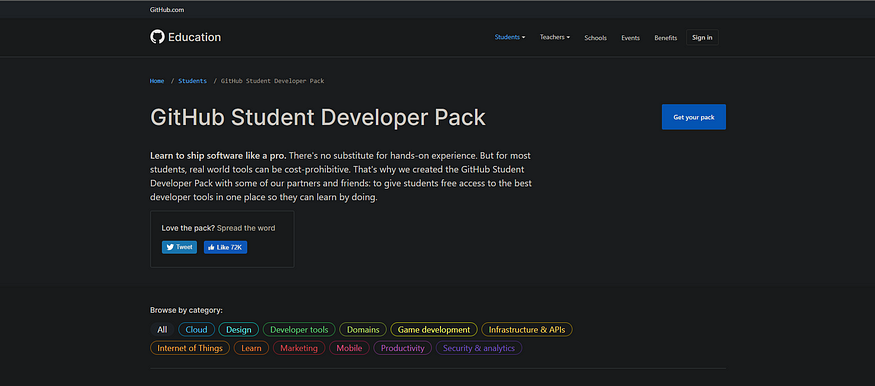Filter by the Productivity category

[x=402, y=348]
